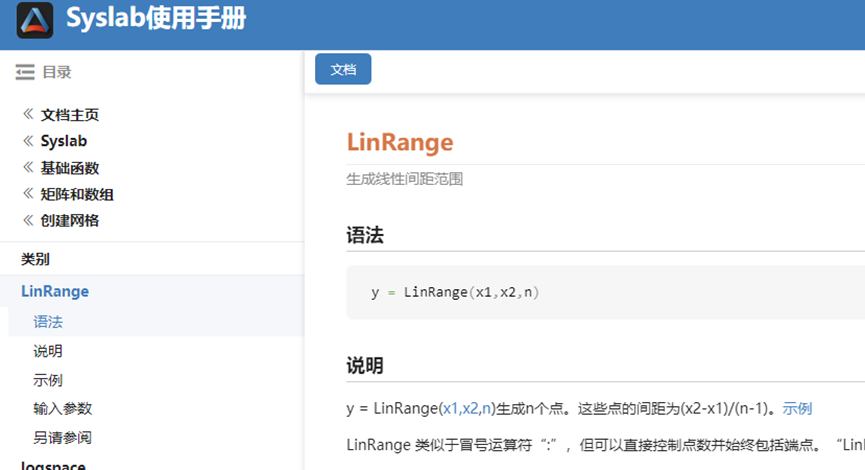Click the double chevron beside 矩阵和数组
Viewport: 865px width, 470px height.
[x=28, y=194]
